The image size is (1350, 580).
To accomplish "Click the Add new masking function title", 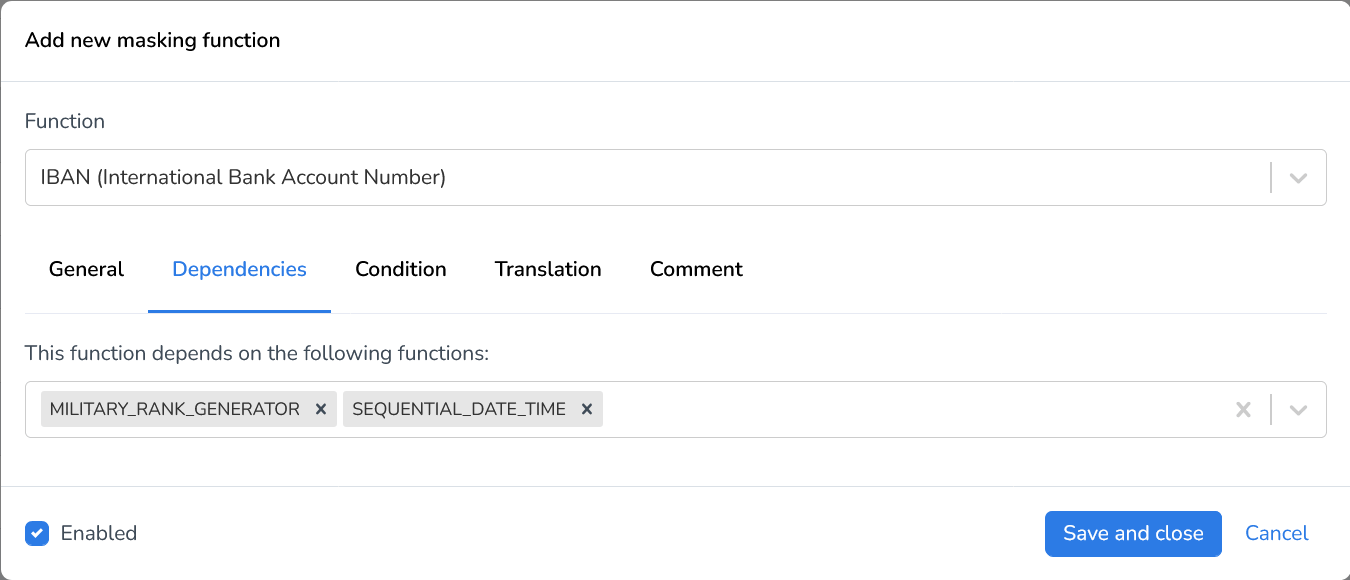I will coord(152,40).
